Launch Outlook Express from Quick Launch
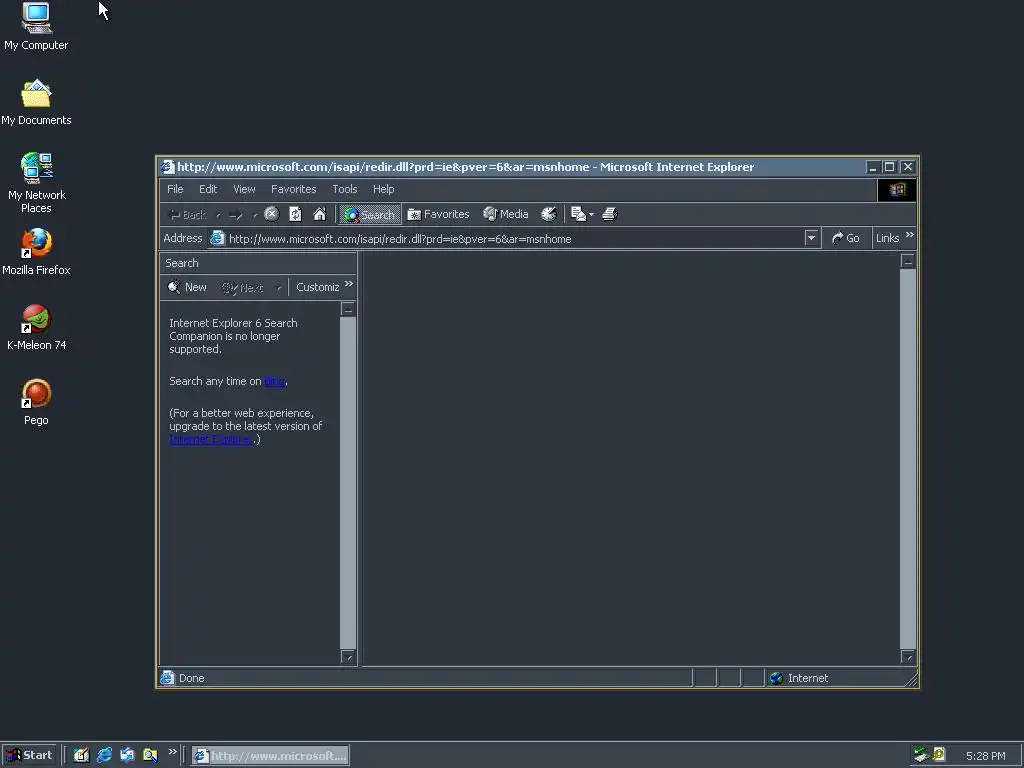The height and width of the screenshot is (768, 1024). tap(127, 756)
